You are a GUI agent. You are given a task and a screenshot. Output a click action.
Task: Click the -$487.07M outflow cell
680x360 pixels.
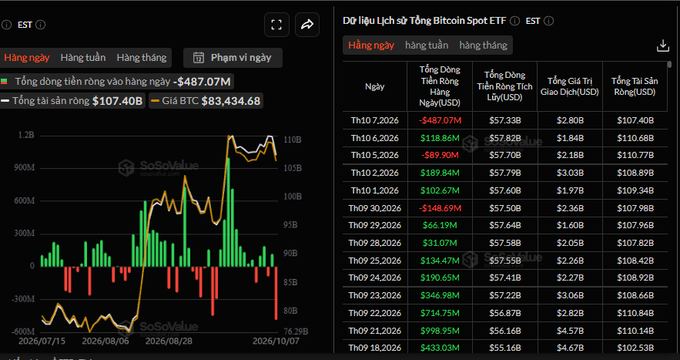coord(440,120)
